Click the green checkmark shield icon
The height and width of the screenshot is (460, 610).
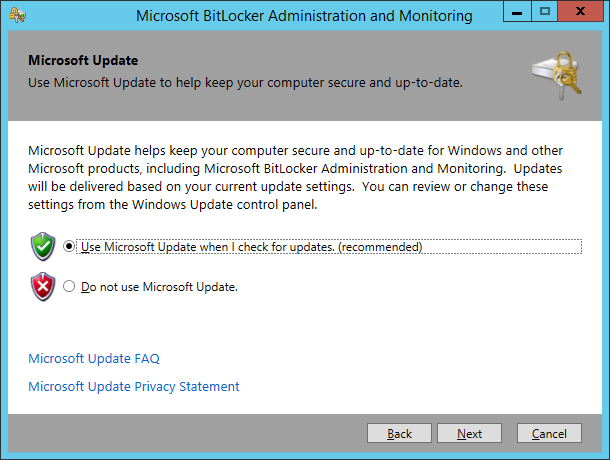pos(43,247)
